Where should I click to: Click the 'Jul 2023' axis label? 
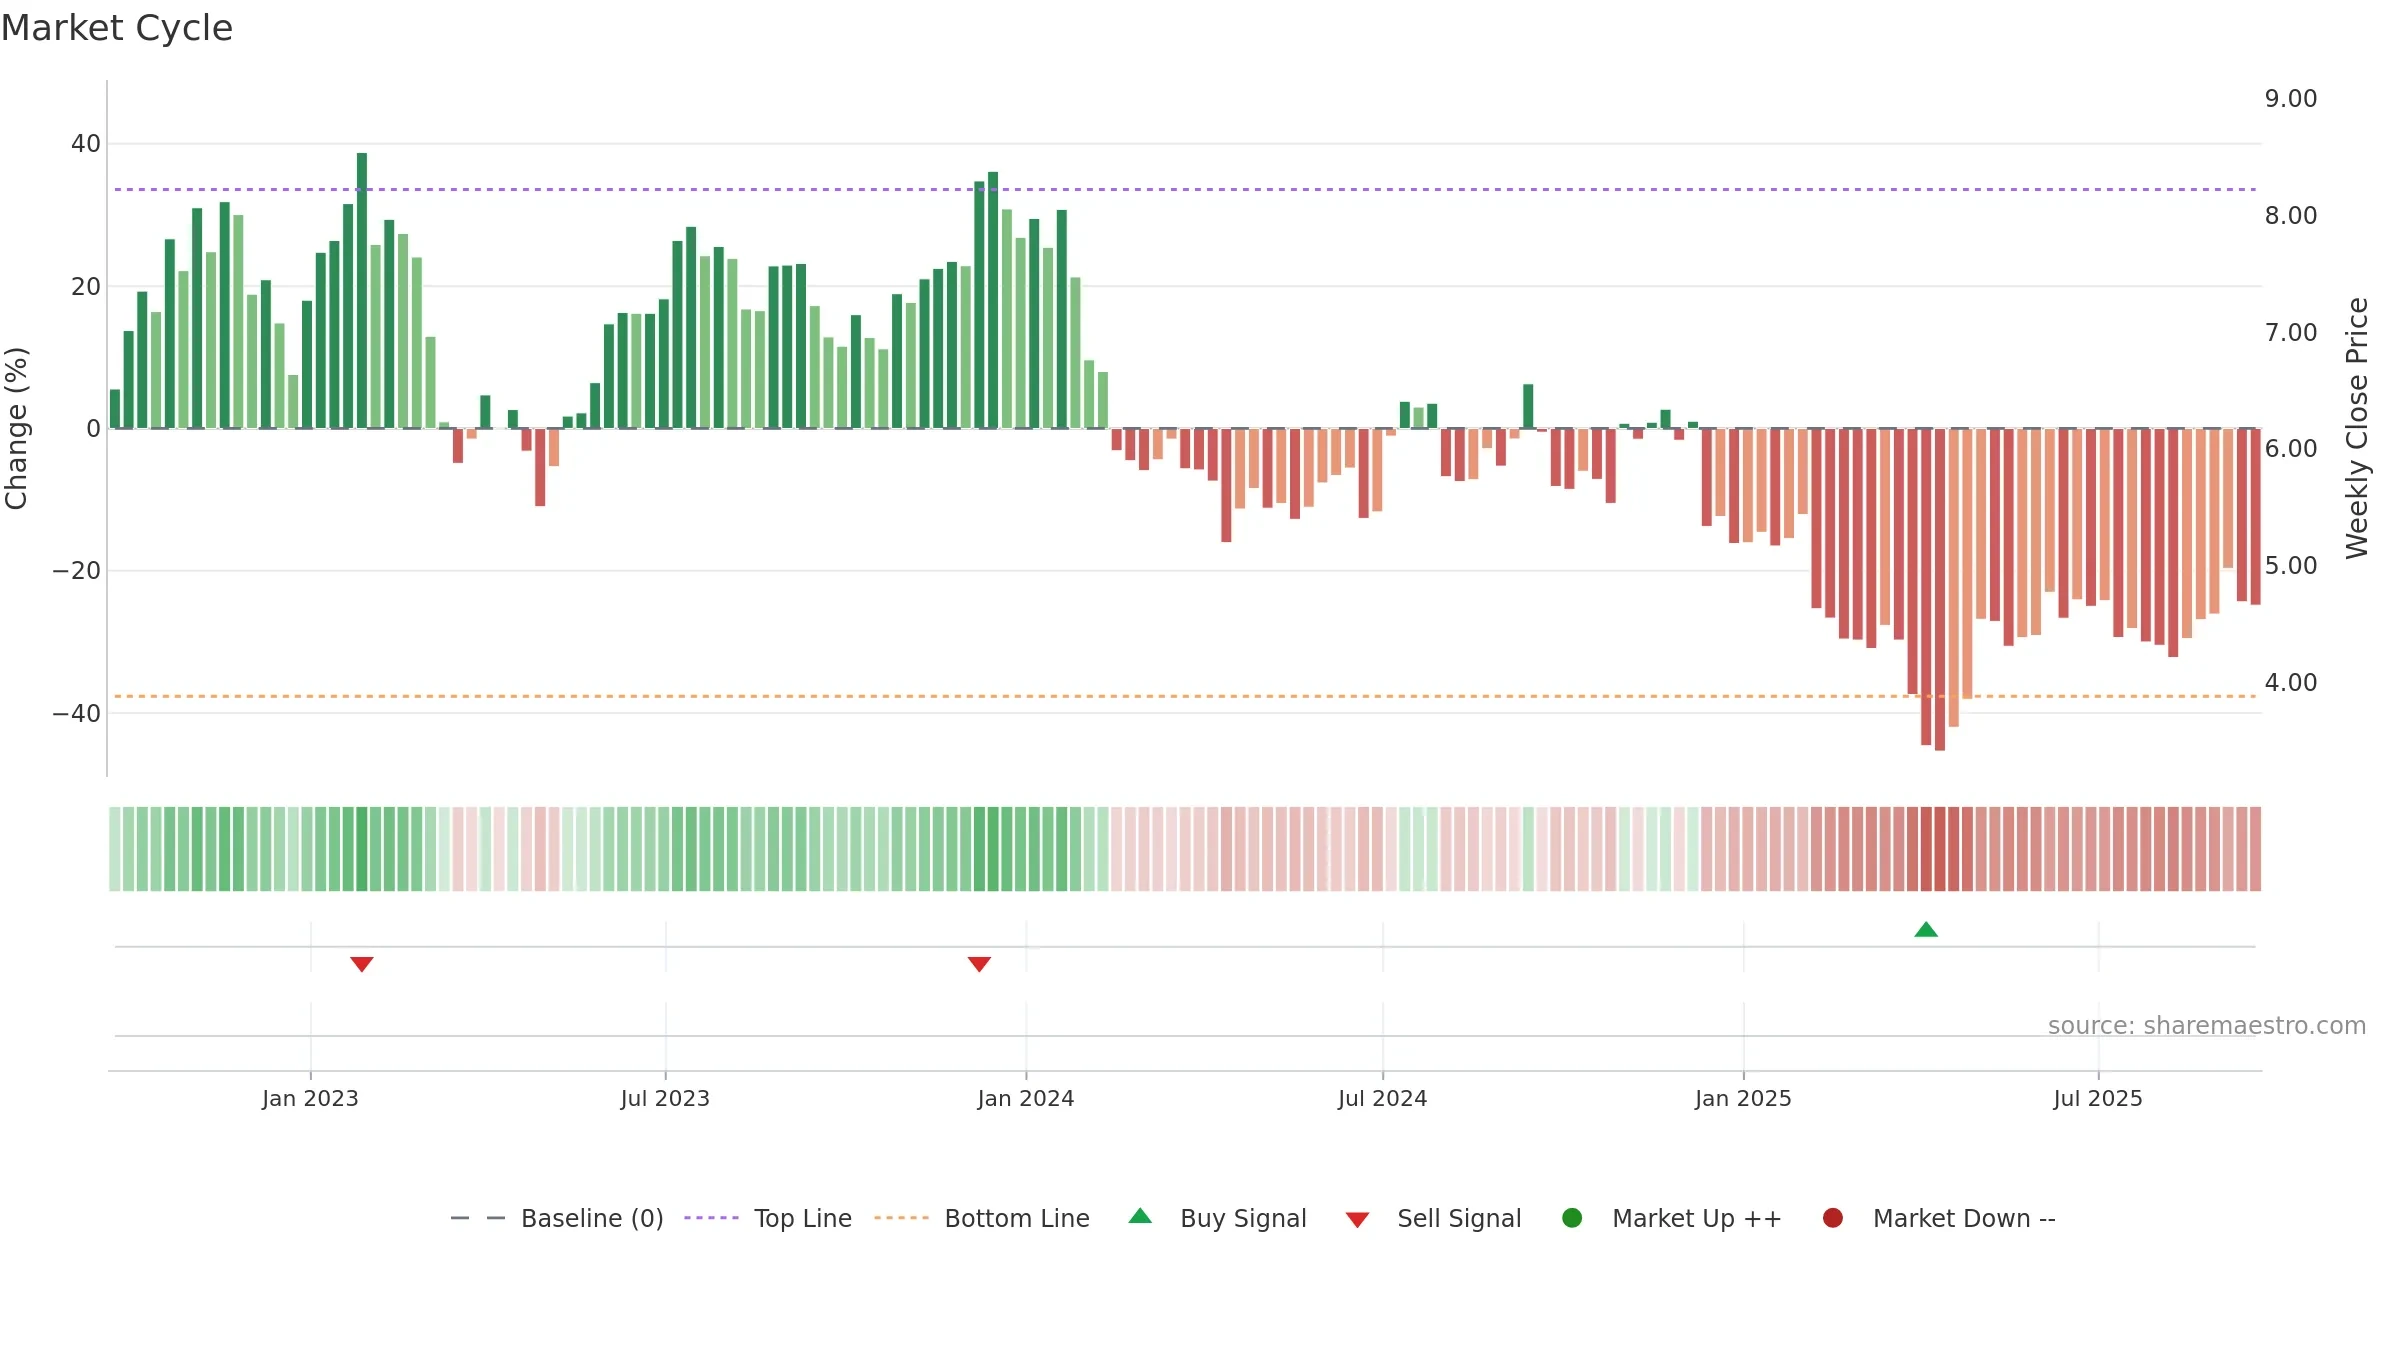click(x=665, y=1098)
